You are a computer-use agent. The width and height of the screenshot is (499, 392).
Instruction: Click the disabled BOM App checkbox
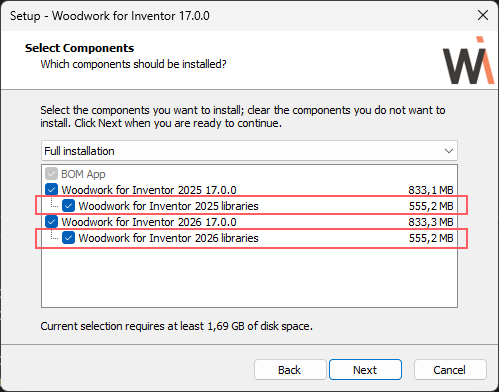pyautogui.click(x=51, y=174)
